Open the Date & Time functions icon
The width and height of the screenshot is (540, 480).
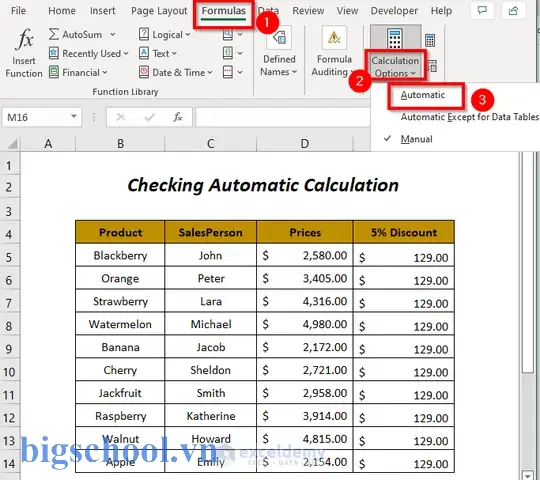click(x=144, y=72)
